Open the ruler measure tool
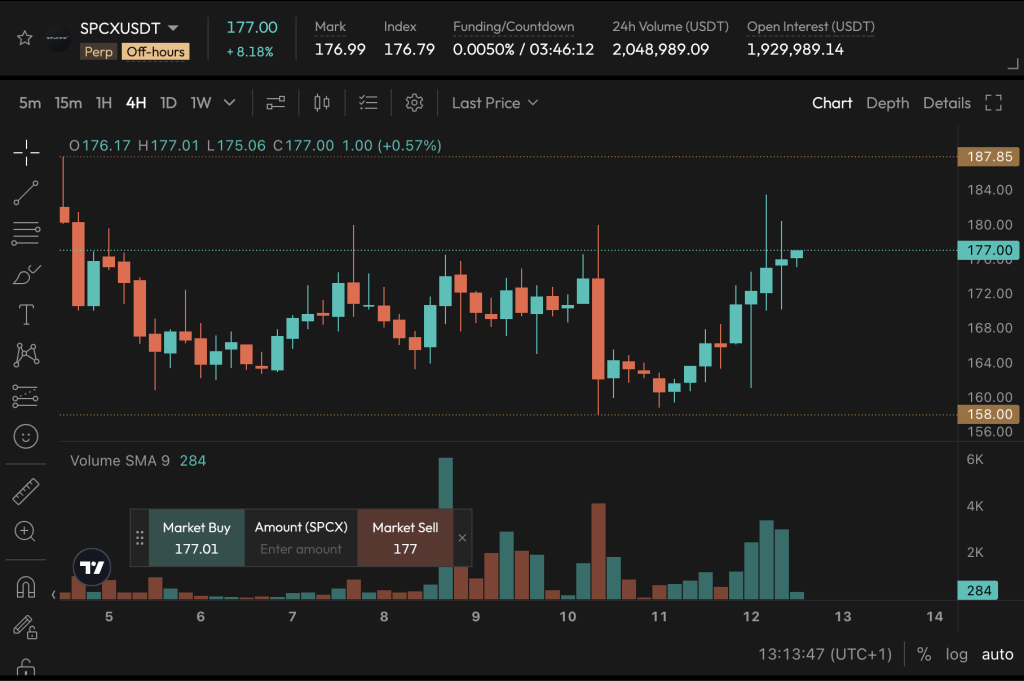The height and width of the screenshot is (681, 1024). [26, 492]
